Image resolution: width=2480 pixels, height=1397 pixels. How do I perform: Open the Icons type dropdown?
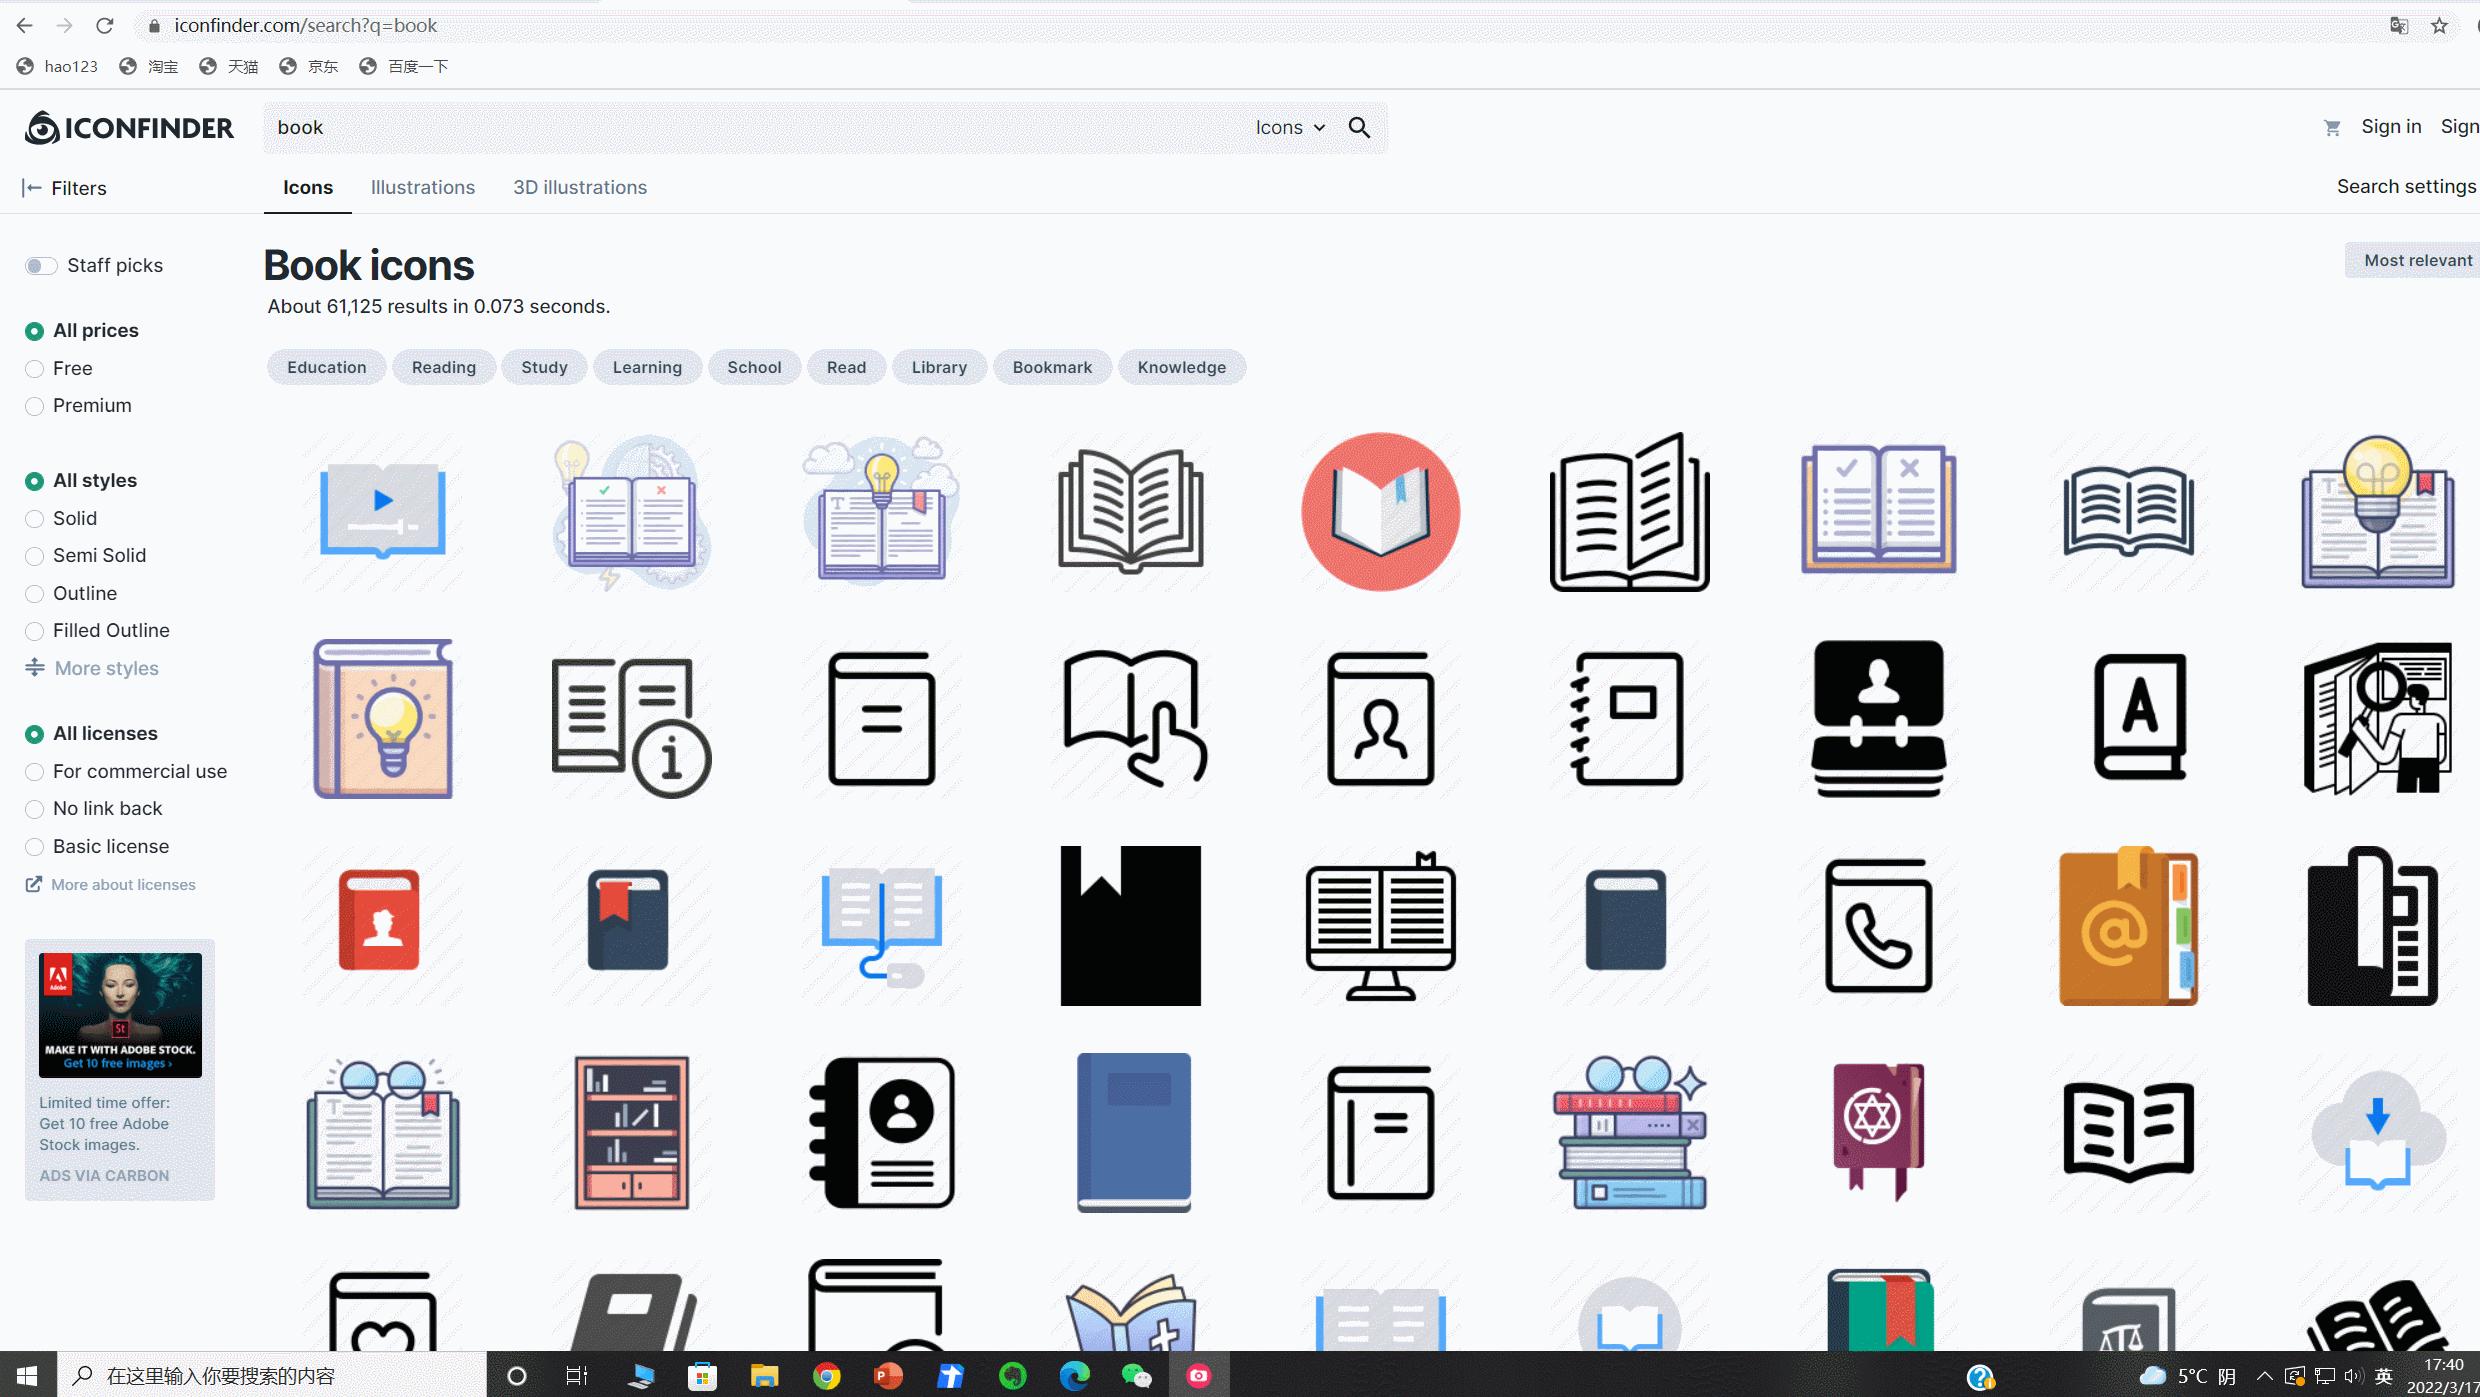(x=1290, y=127)
